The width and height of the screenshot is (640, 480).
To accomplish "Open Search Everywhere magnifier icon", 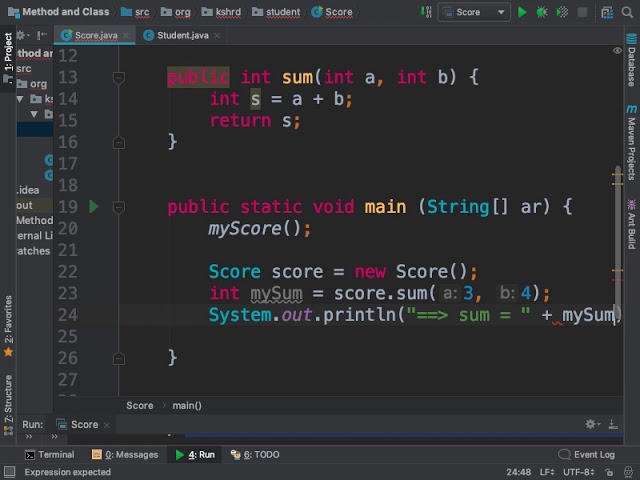I will [627, 12].
